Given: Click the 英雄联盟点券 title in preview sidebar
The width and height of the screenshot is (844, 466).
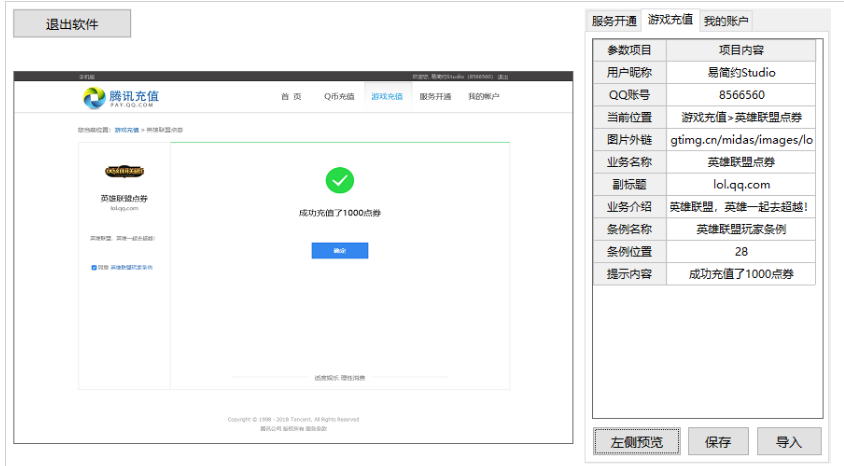Looking at the screenshot, I should click(x=124, y=199).
